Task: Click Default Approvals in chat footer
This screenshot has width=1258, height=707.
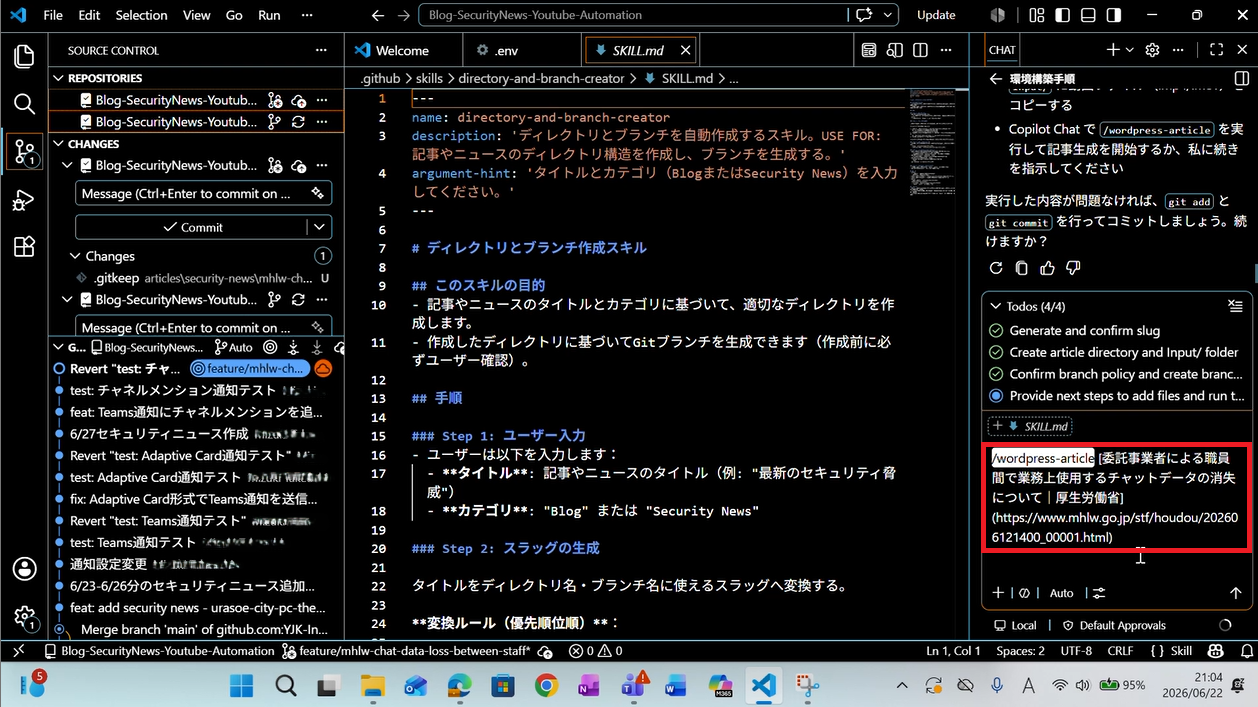Action: point(1113,625)
